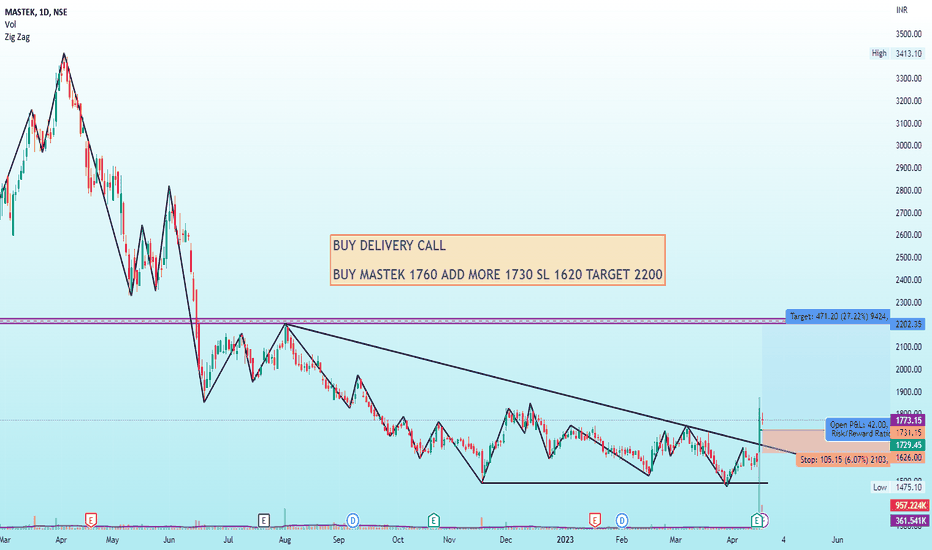Click the black E earnings marker before Aug
This screenshot has height=550, width=932.
tap(264, 520)
